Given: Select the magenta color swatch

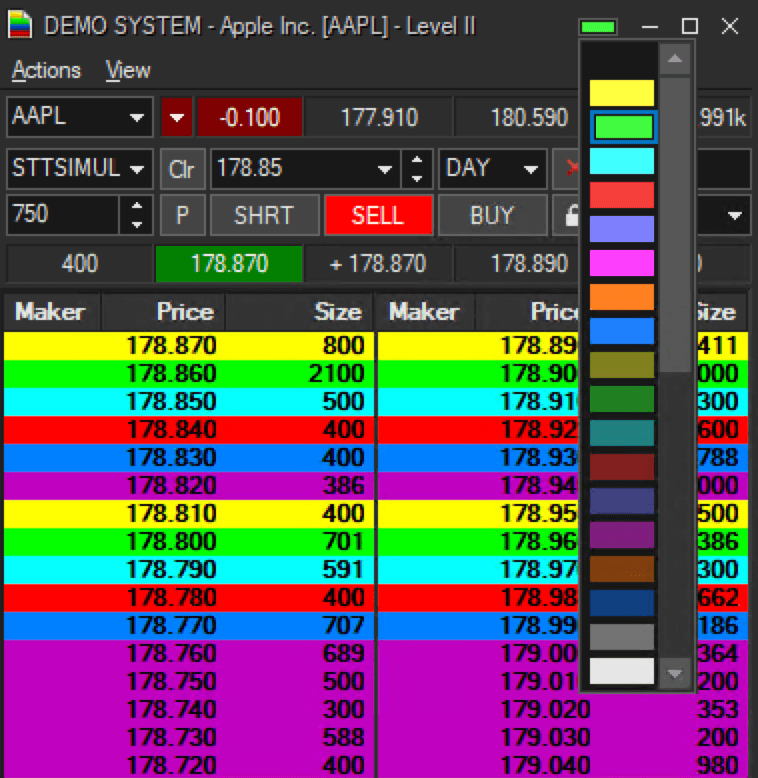Looking at the screenshot, I should (622, 263).
